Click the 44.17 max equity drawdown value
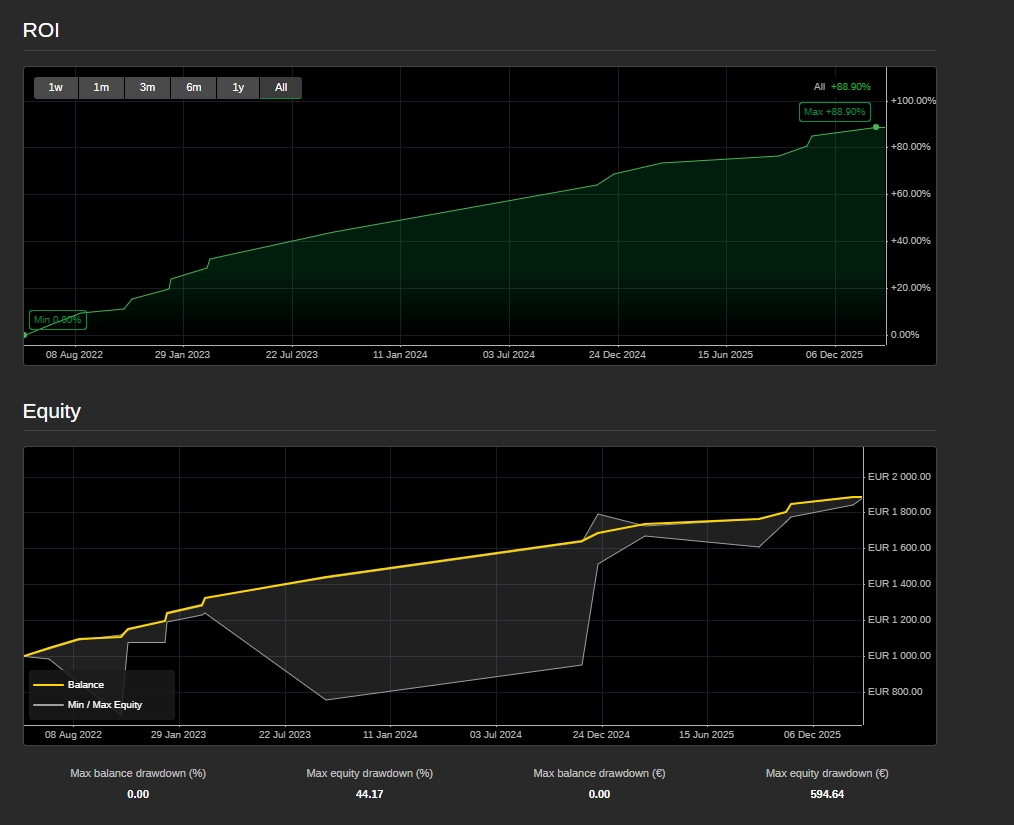This screenshot has width=1014, height=825. coord(369,794)
